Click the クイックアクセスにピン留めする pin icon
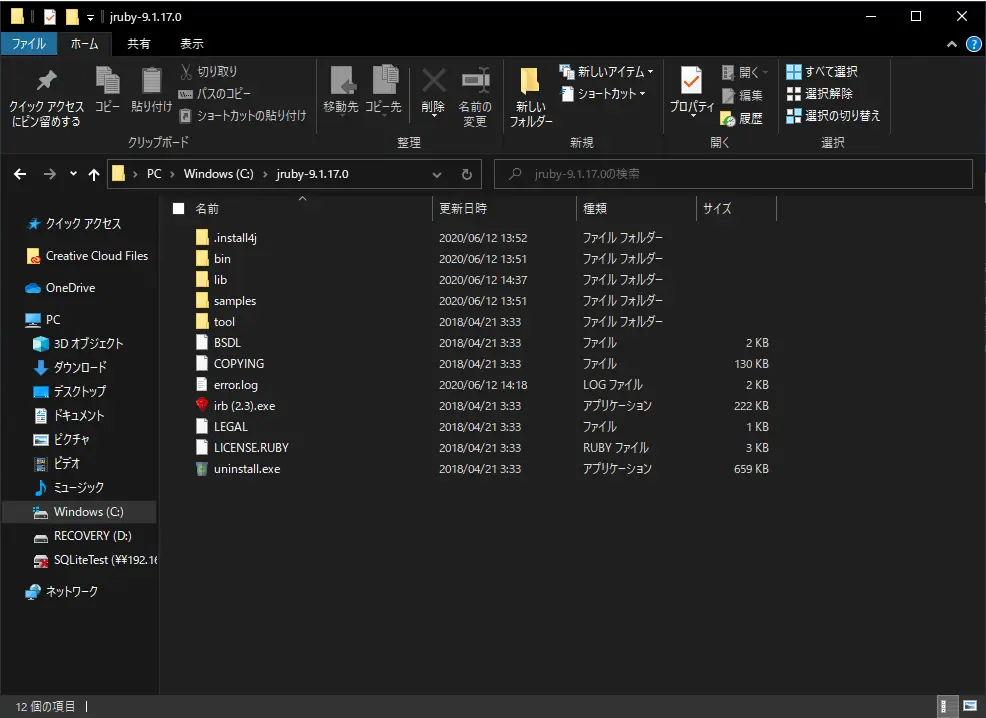Image resolution: width=986 pixels, height=718 pixels. 47,81
